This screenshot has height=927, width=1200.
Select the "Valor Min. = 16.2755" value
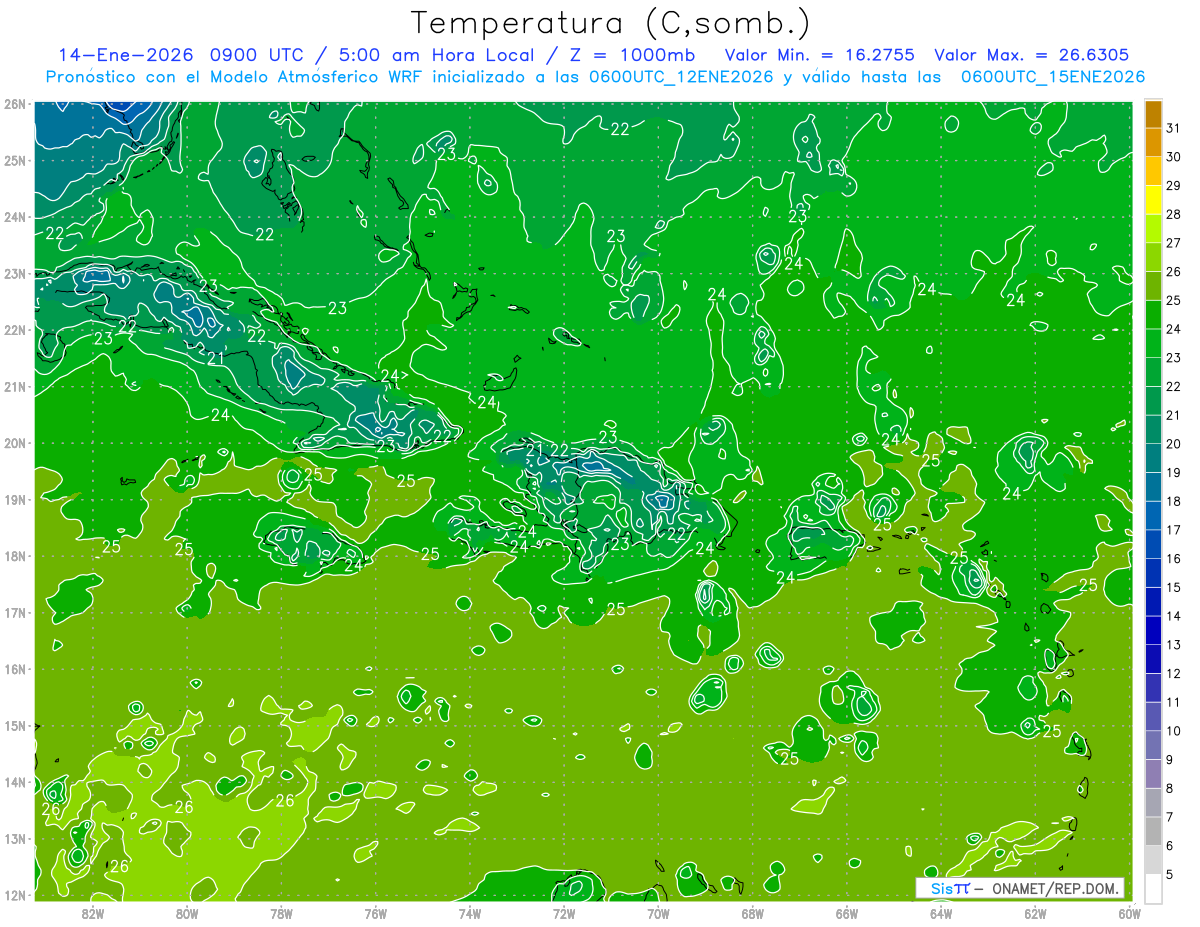[819, 55]
